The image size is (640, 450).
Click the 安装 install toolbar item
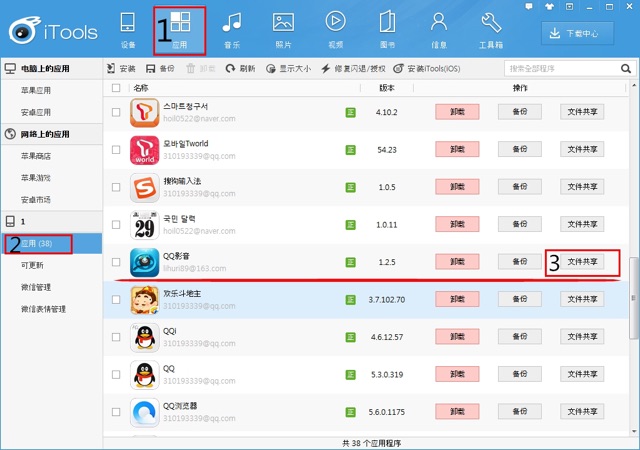121,69
